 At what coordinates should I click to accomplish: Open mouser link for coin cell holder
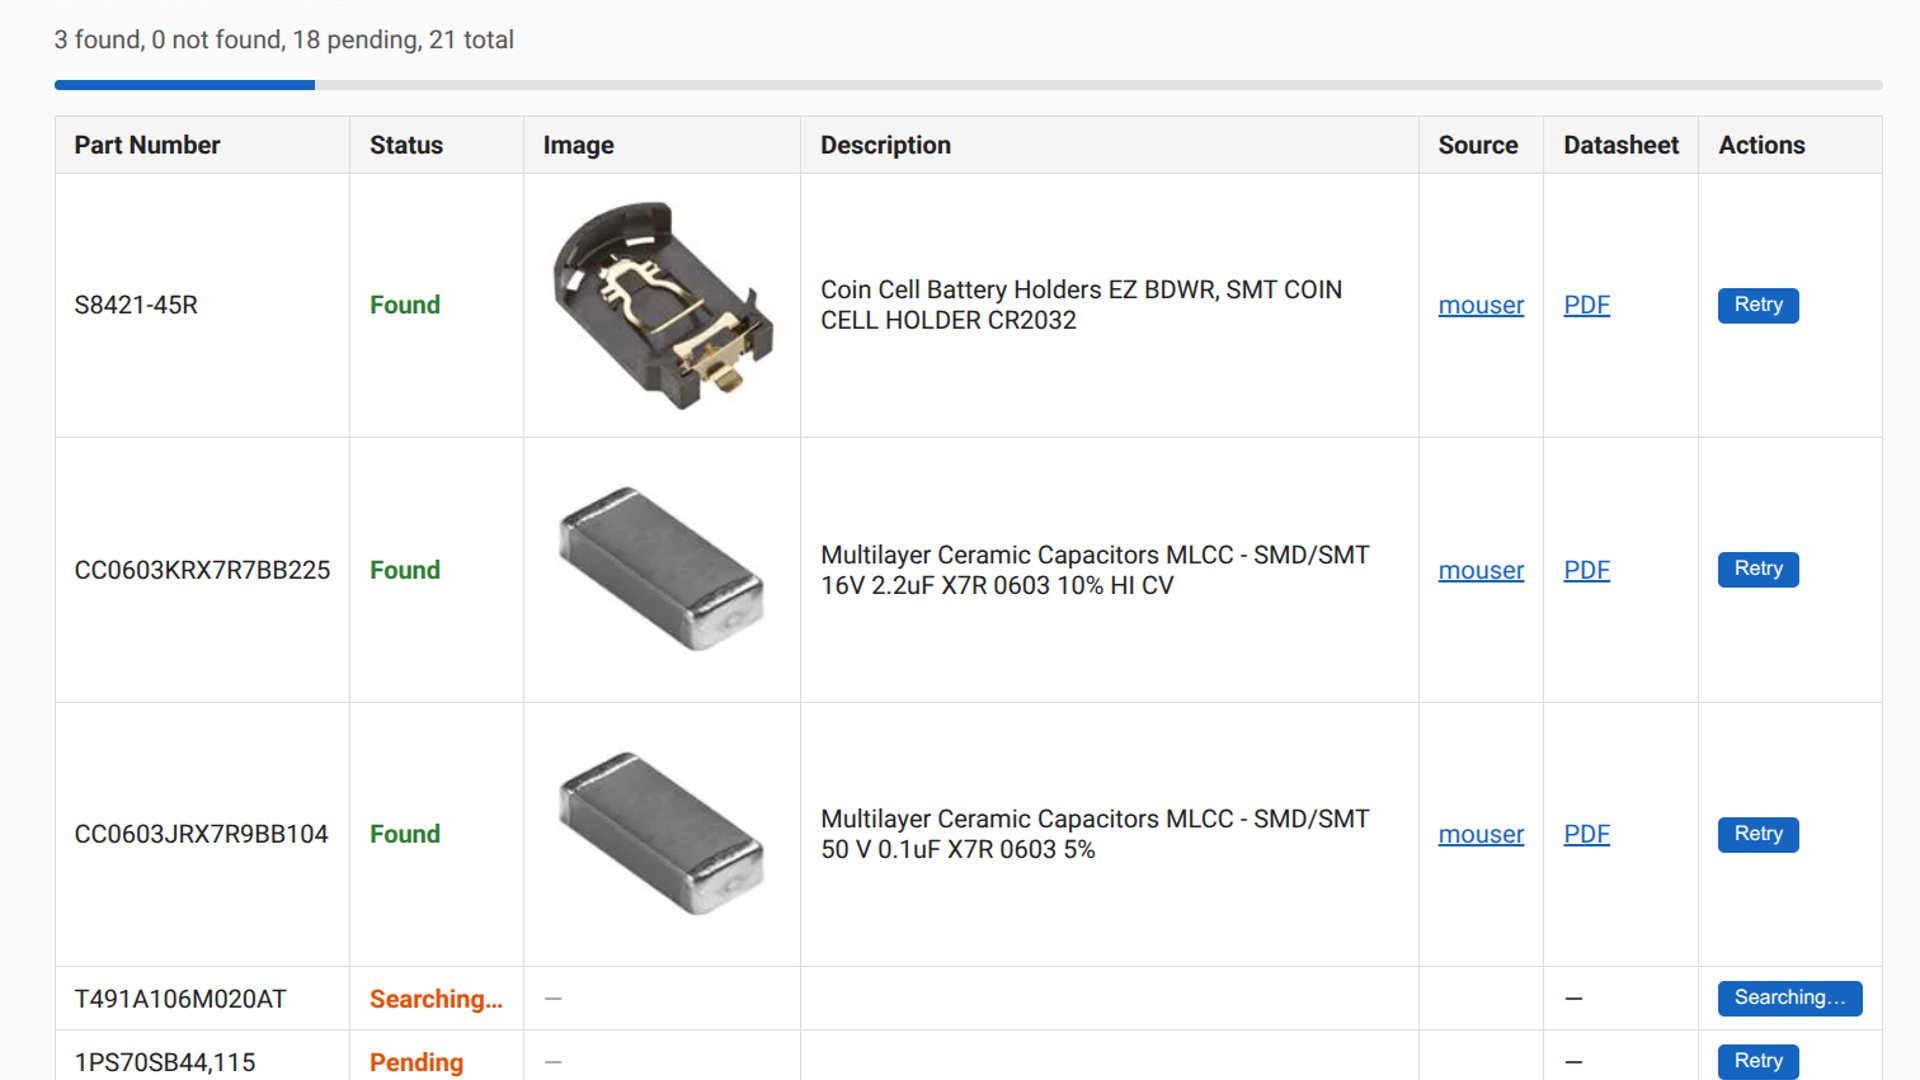coord(1480,305)
